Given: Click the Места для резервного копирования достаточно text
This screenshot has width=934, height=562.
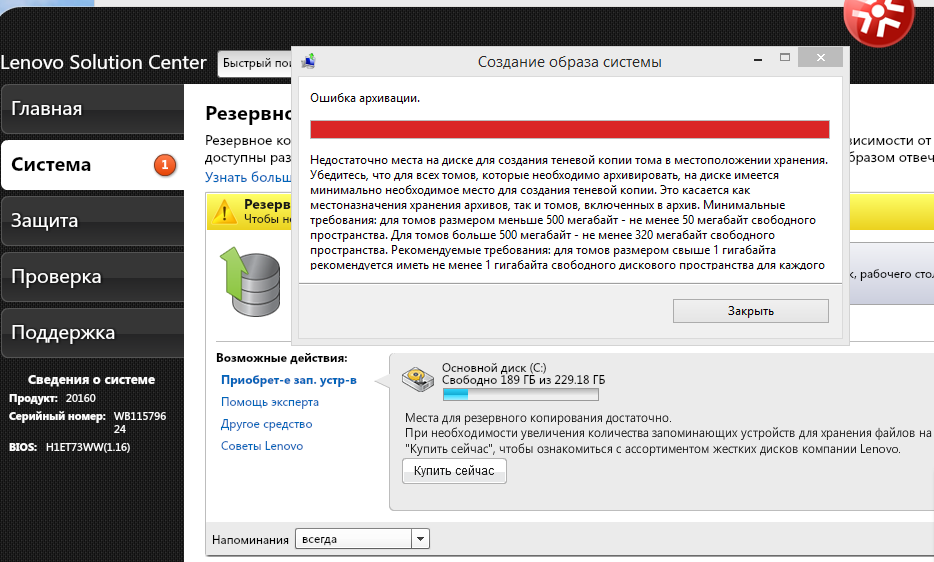Looking at the screenshot, I should pos(538,418).
